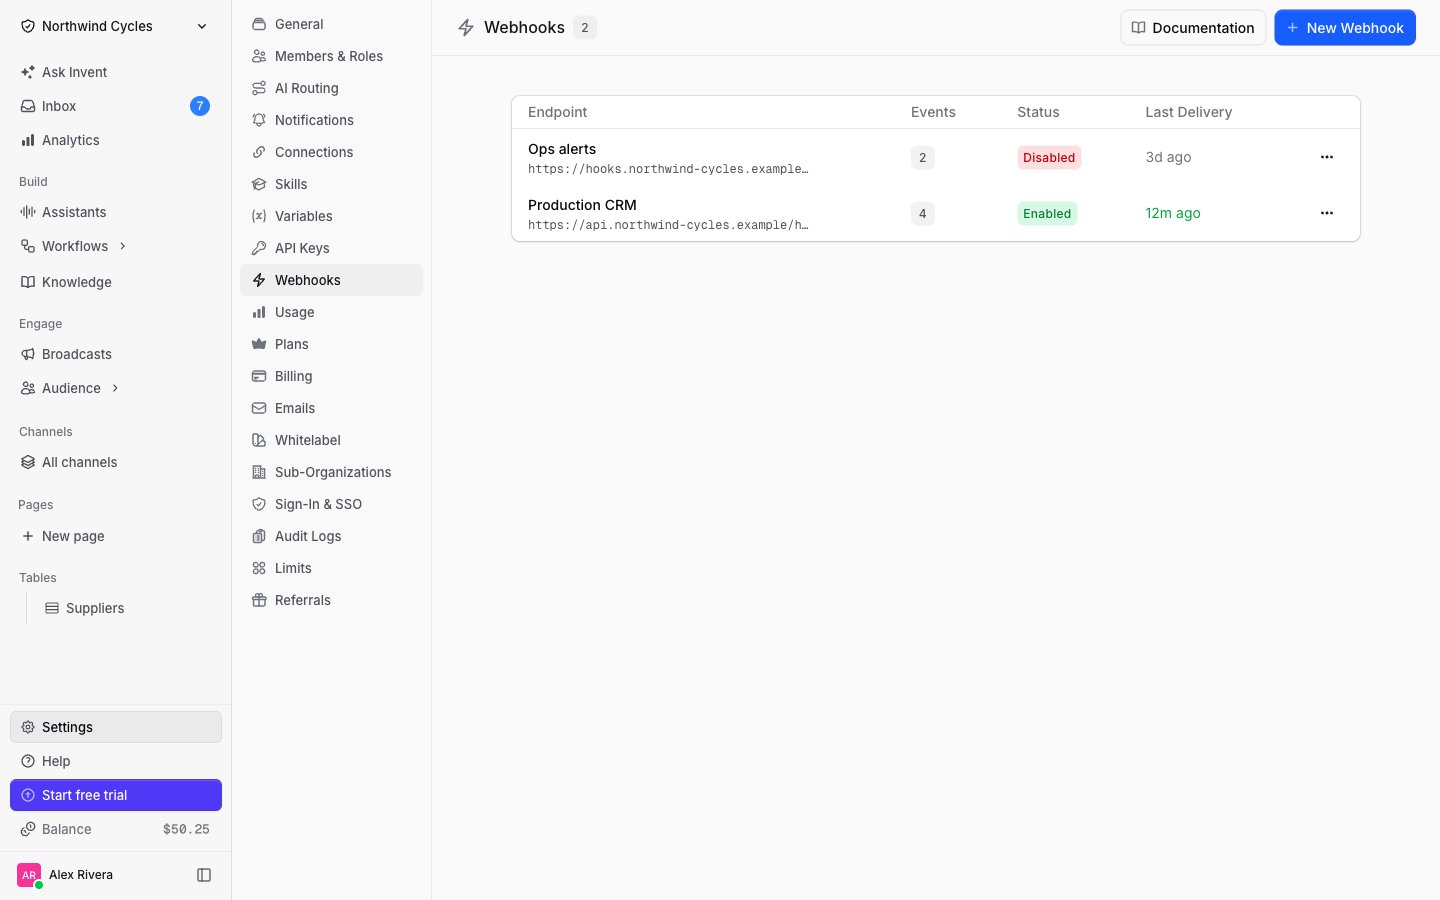Image resolution: width=1440 pixels, height=900 pixels.
Task: Open Limits settings
Action: pos(331,568)
